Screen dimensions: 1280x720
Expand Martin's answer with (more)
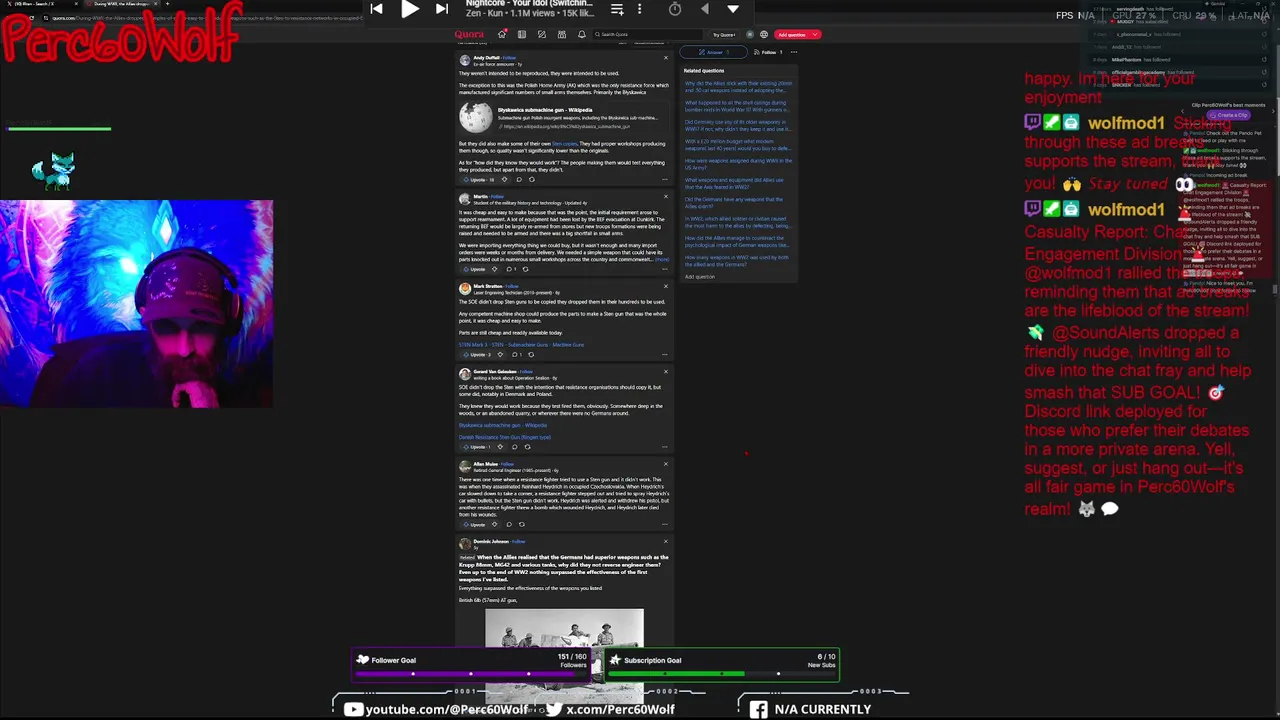pos(661,259)
